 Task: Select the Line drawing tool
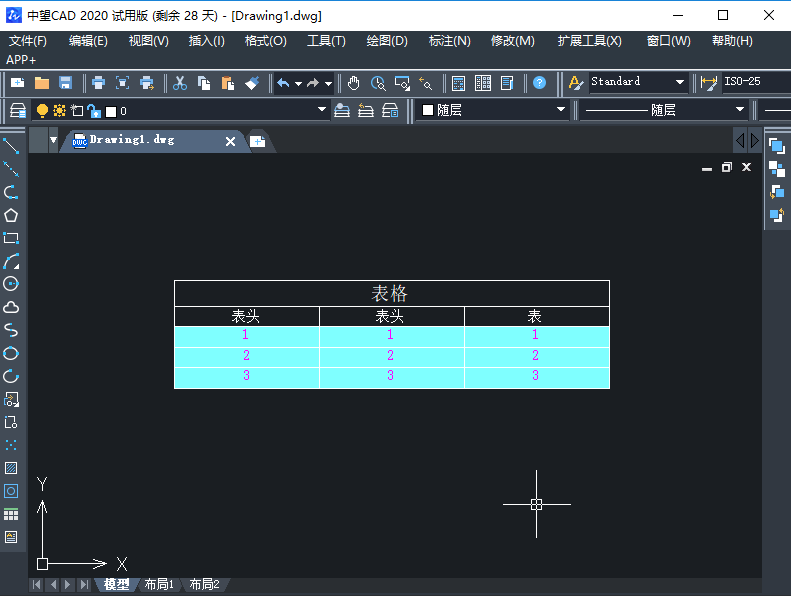11,146
